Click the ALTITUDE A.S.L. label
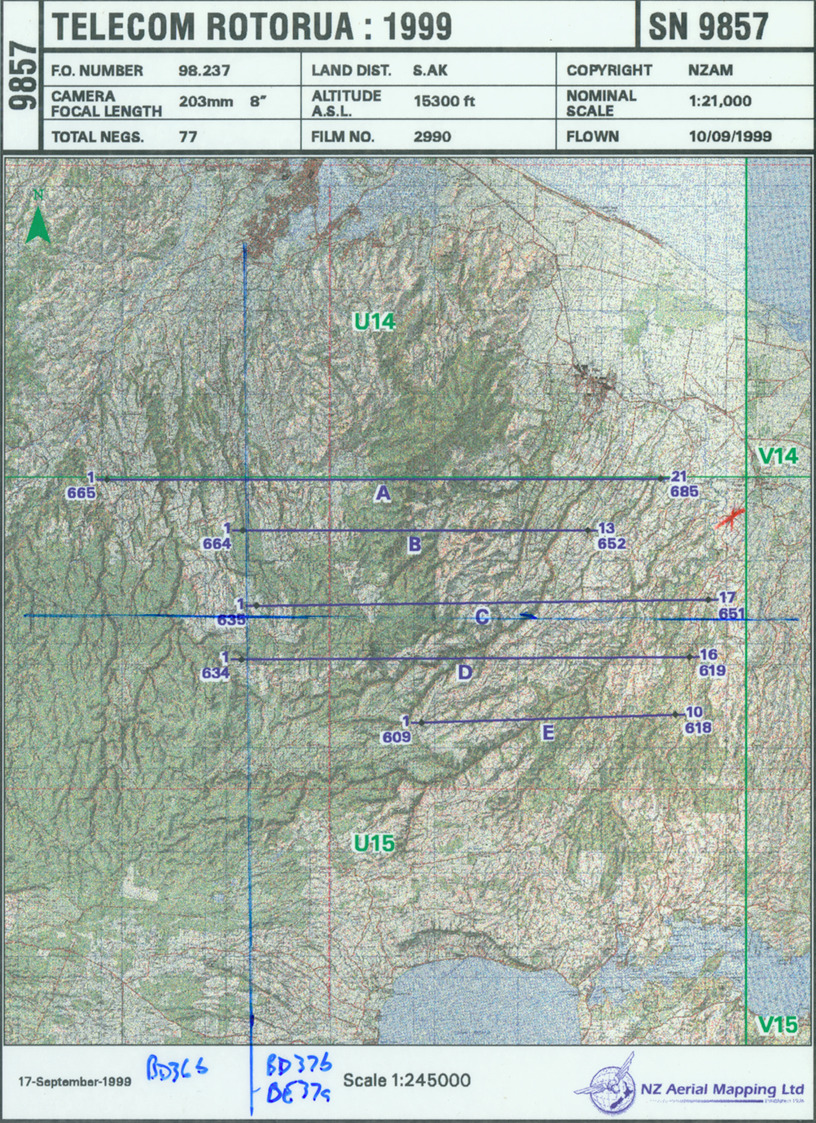 [x=346, y=103]
